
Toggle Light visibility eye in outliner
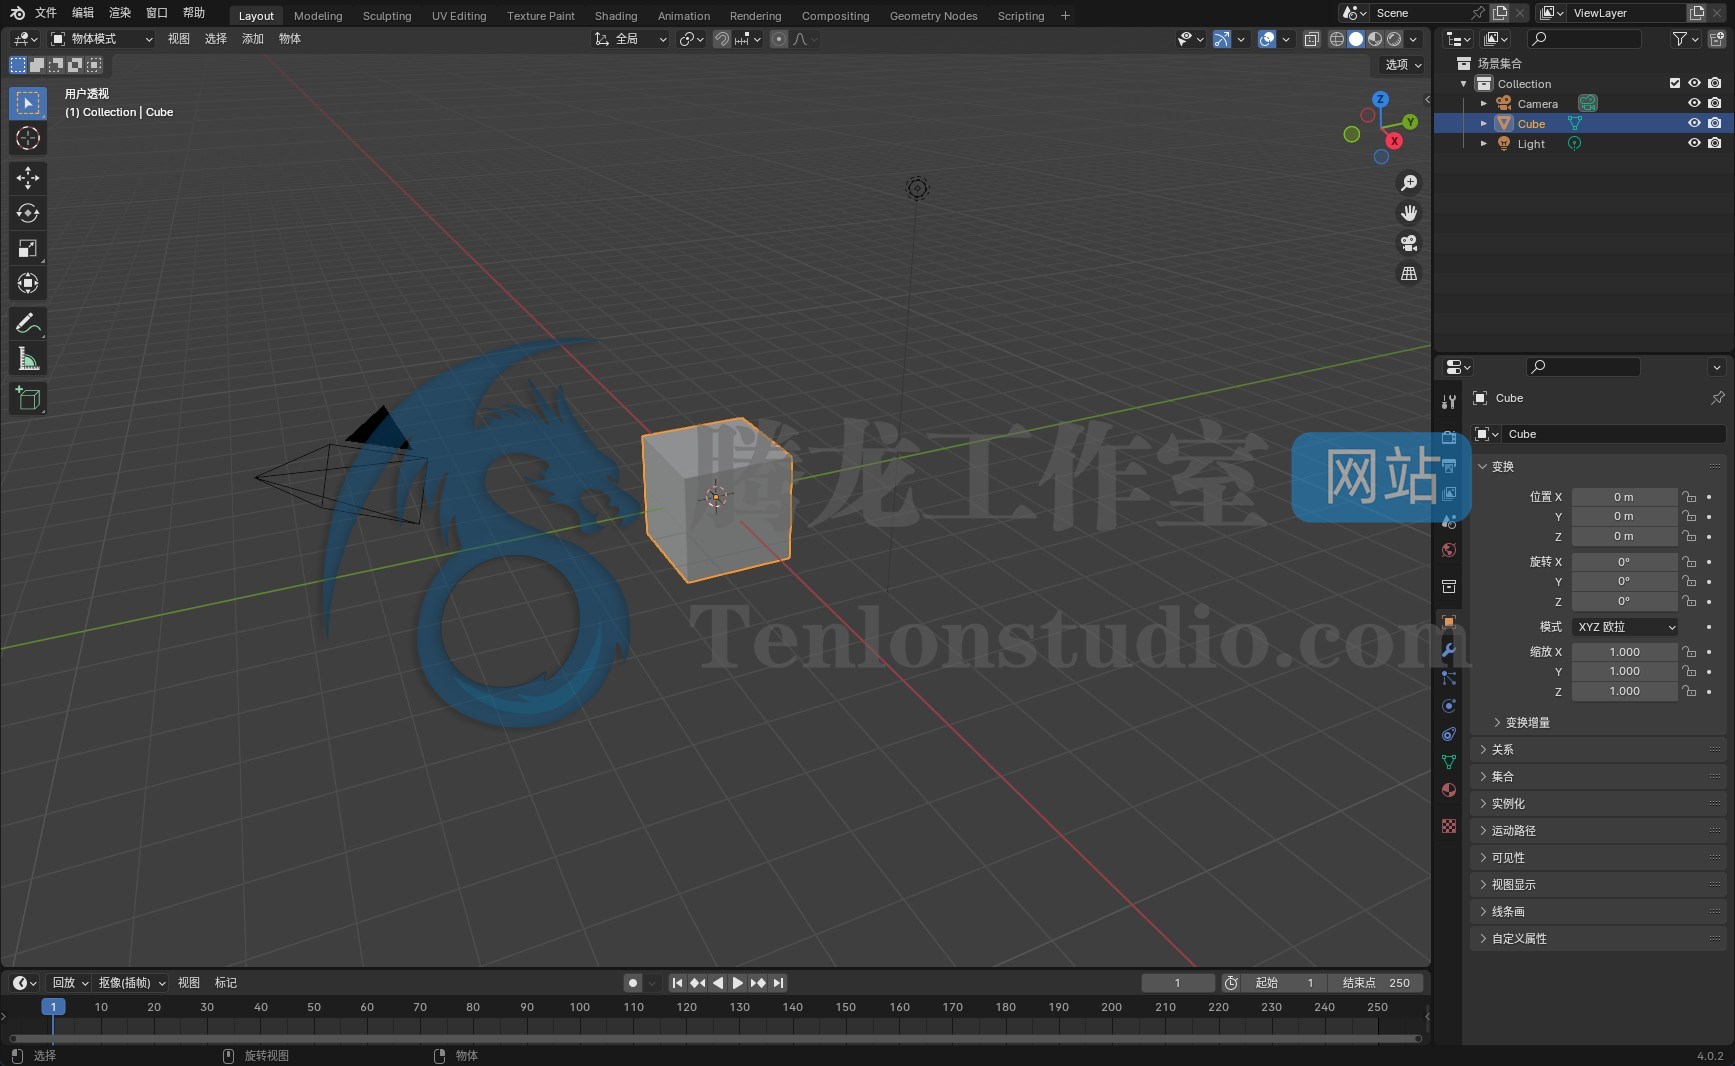coord(1694,143)
